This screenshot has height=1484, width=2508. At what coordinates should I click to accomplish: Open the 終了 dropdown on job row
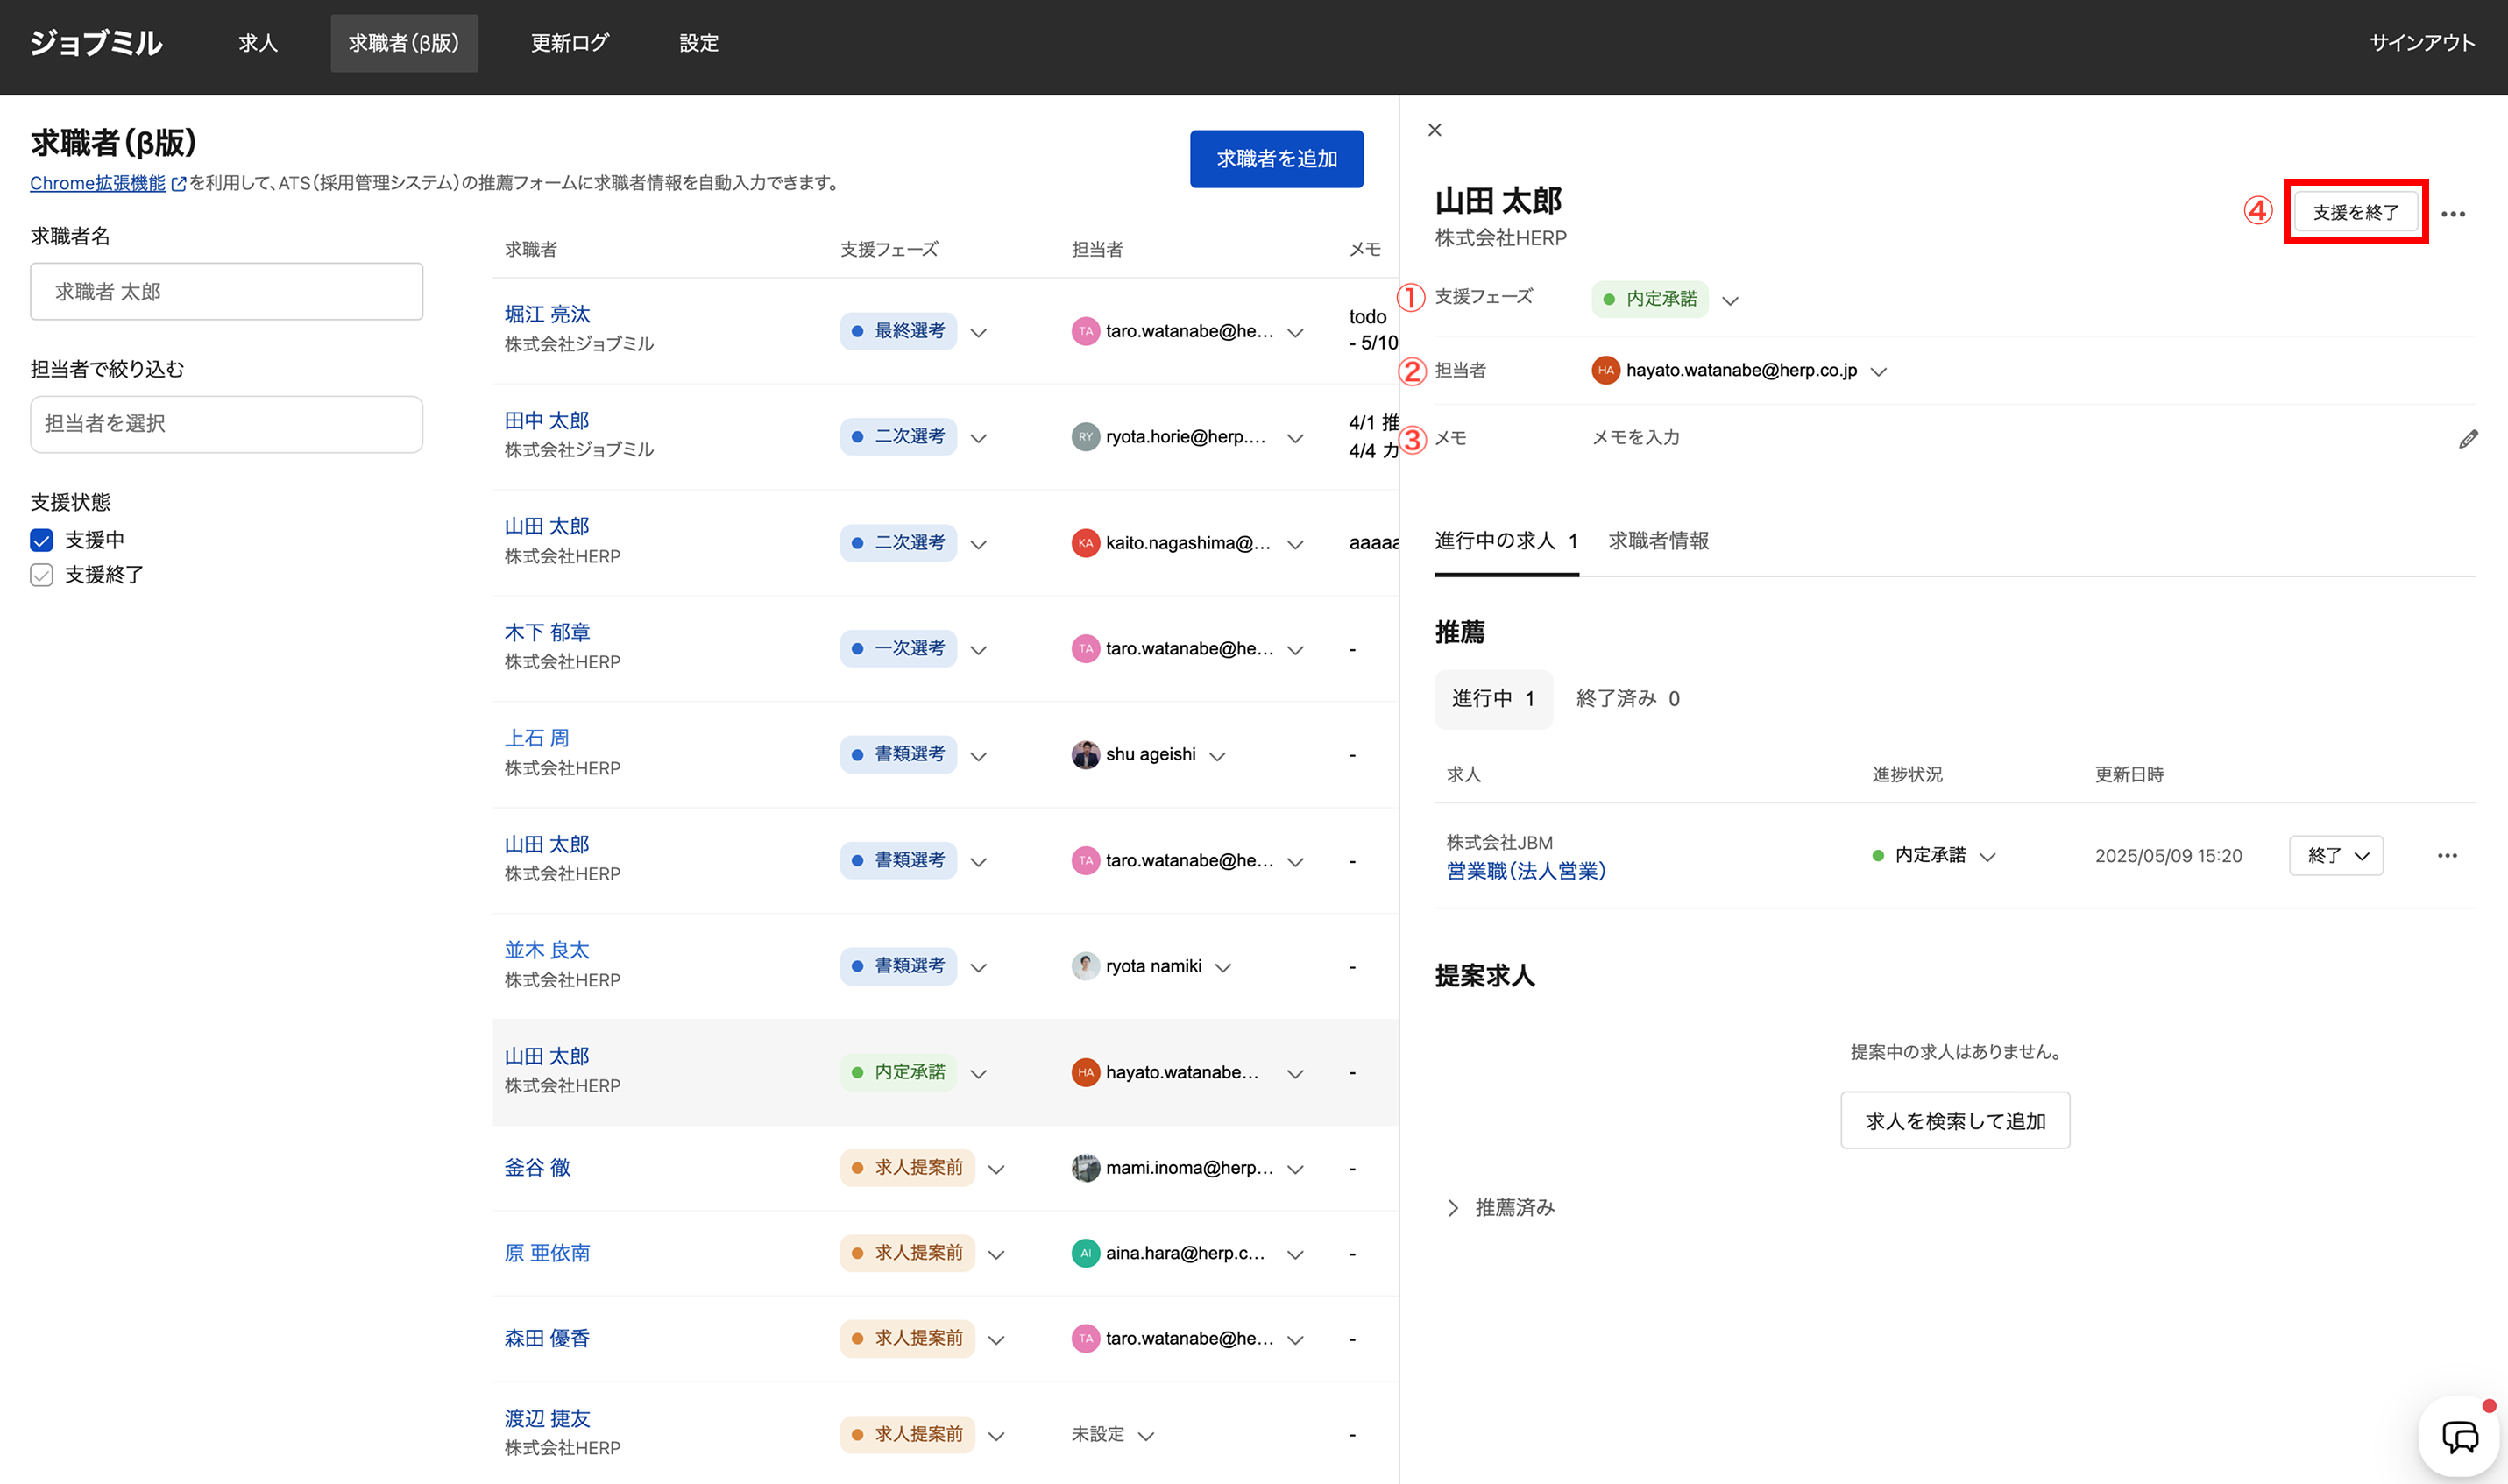[2335, 856]
